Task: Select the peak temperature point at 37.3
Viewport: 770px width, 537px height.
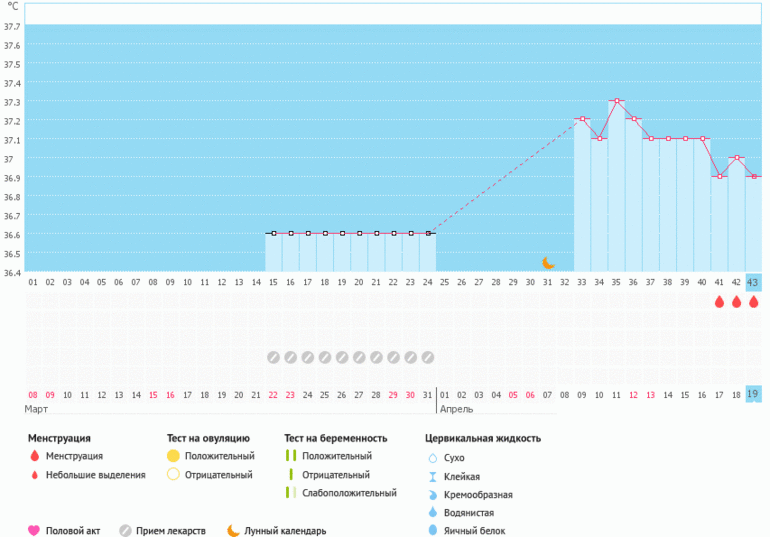Action: (616, 101)
